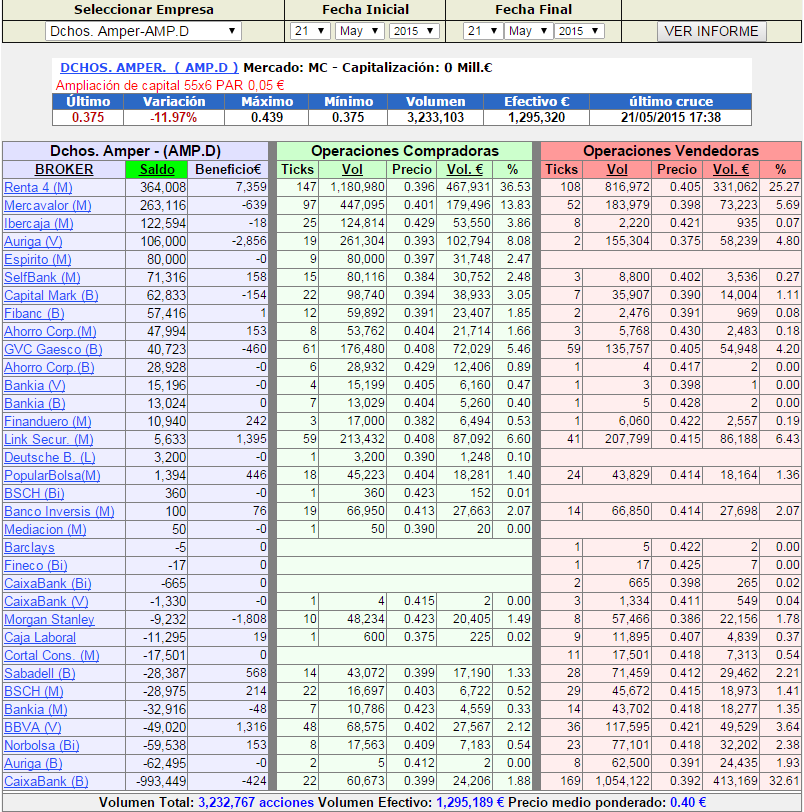Open the Auriga (V) broker link
Image resolution: width=804 pixels, height=812 pixels.
33,242
